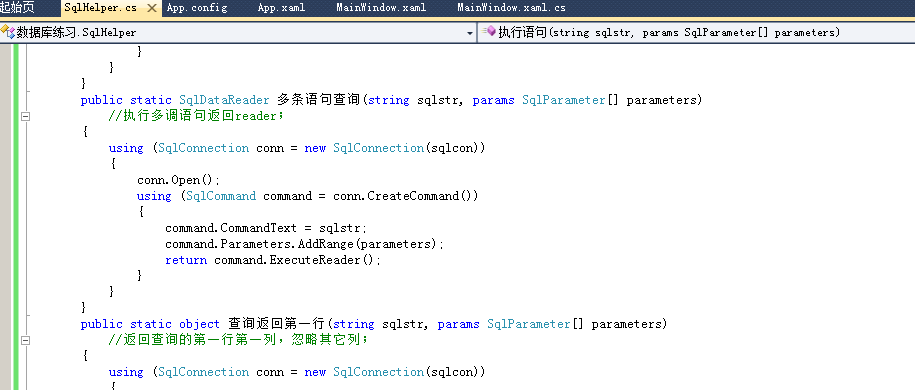Collapse the 多条语句查询 method outline
915x390 pixels.
click(x=25, y=116)
